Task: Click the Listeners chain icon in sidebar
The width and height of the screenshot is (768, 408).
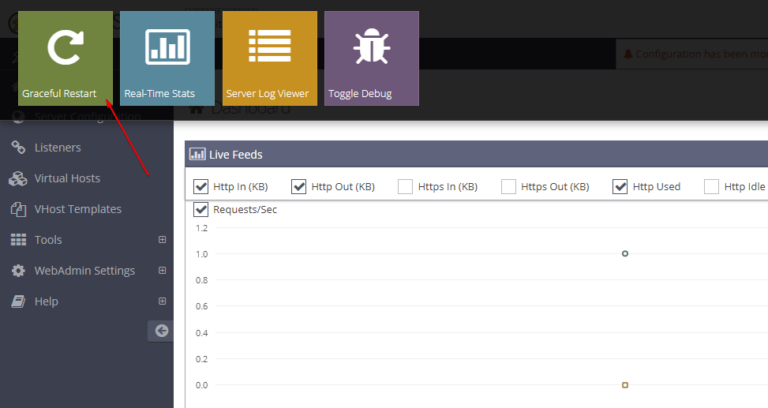Action: 17,148
